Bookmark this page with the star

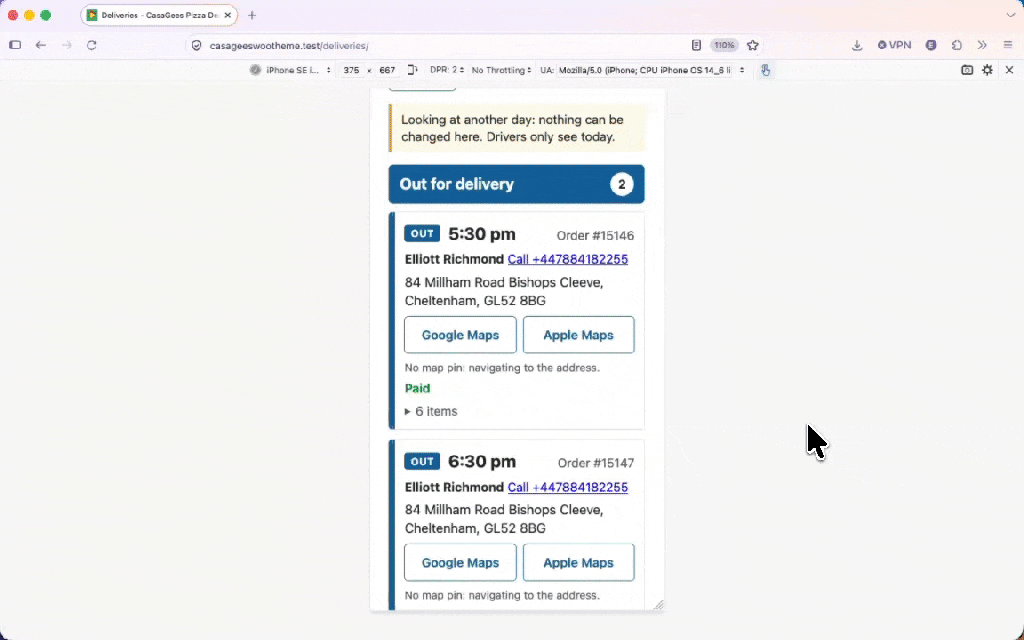tap(753, 45)
